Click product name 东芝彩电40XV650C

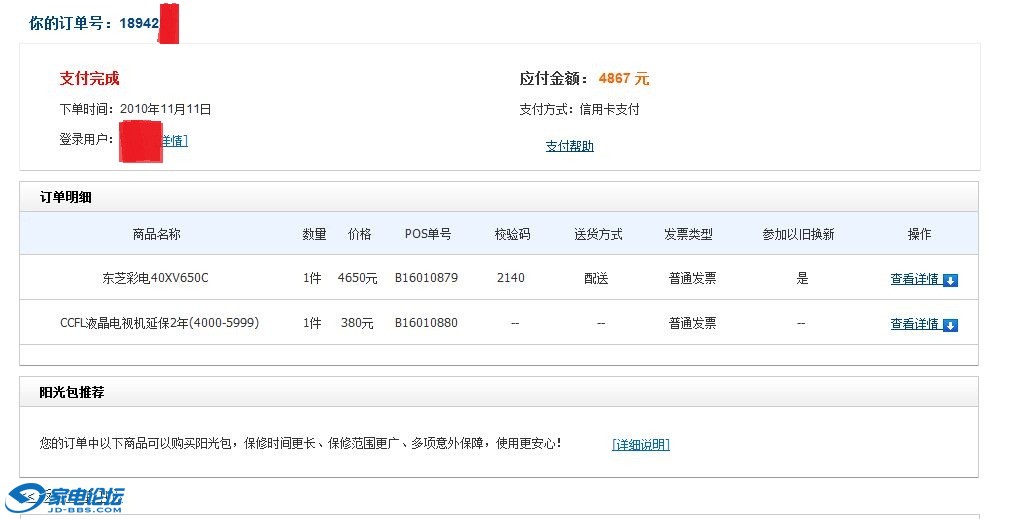155,278
